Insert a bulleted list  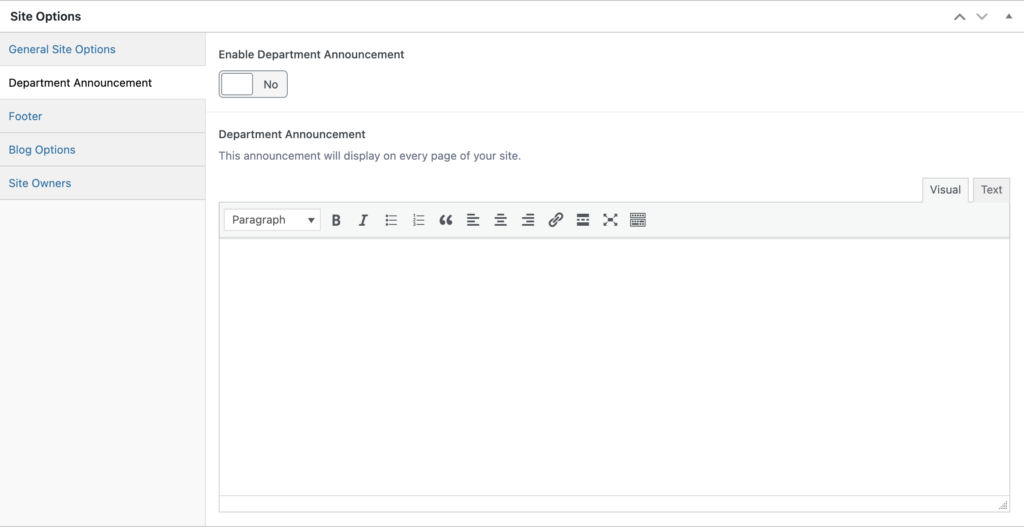pyautogui.click(x=391, y=220)
